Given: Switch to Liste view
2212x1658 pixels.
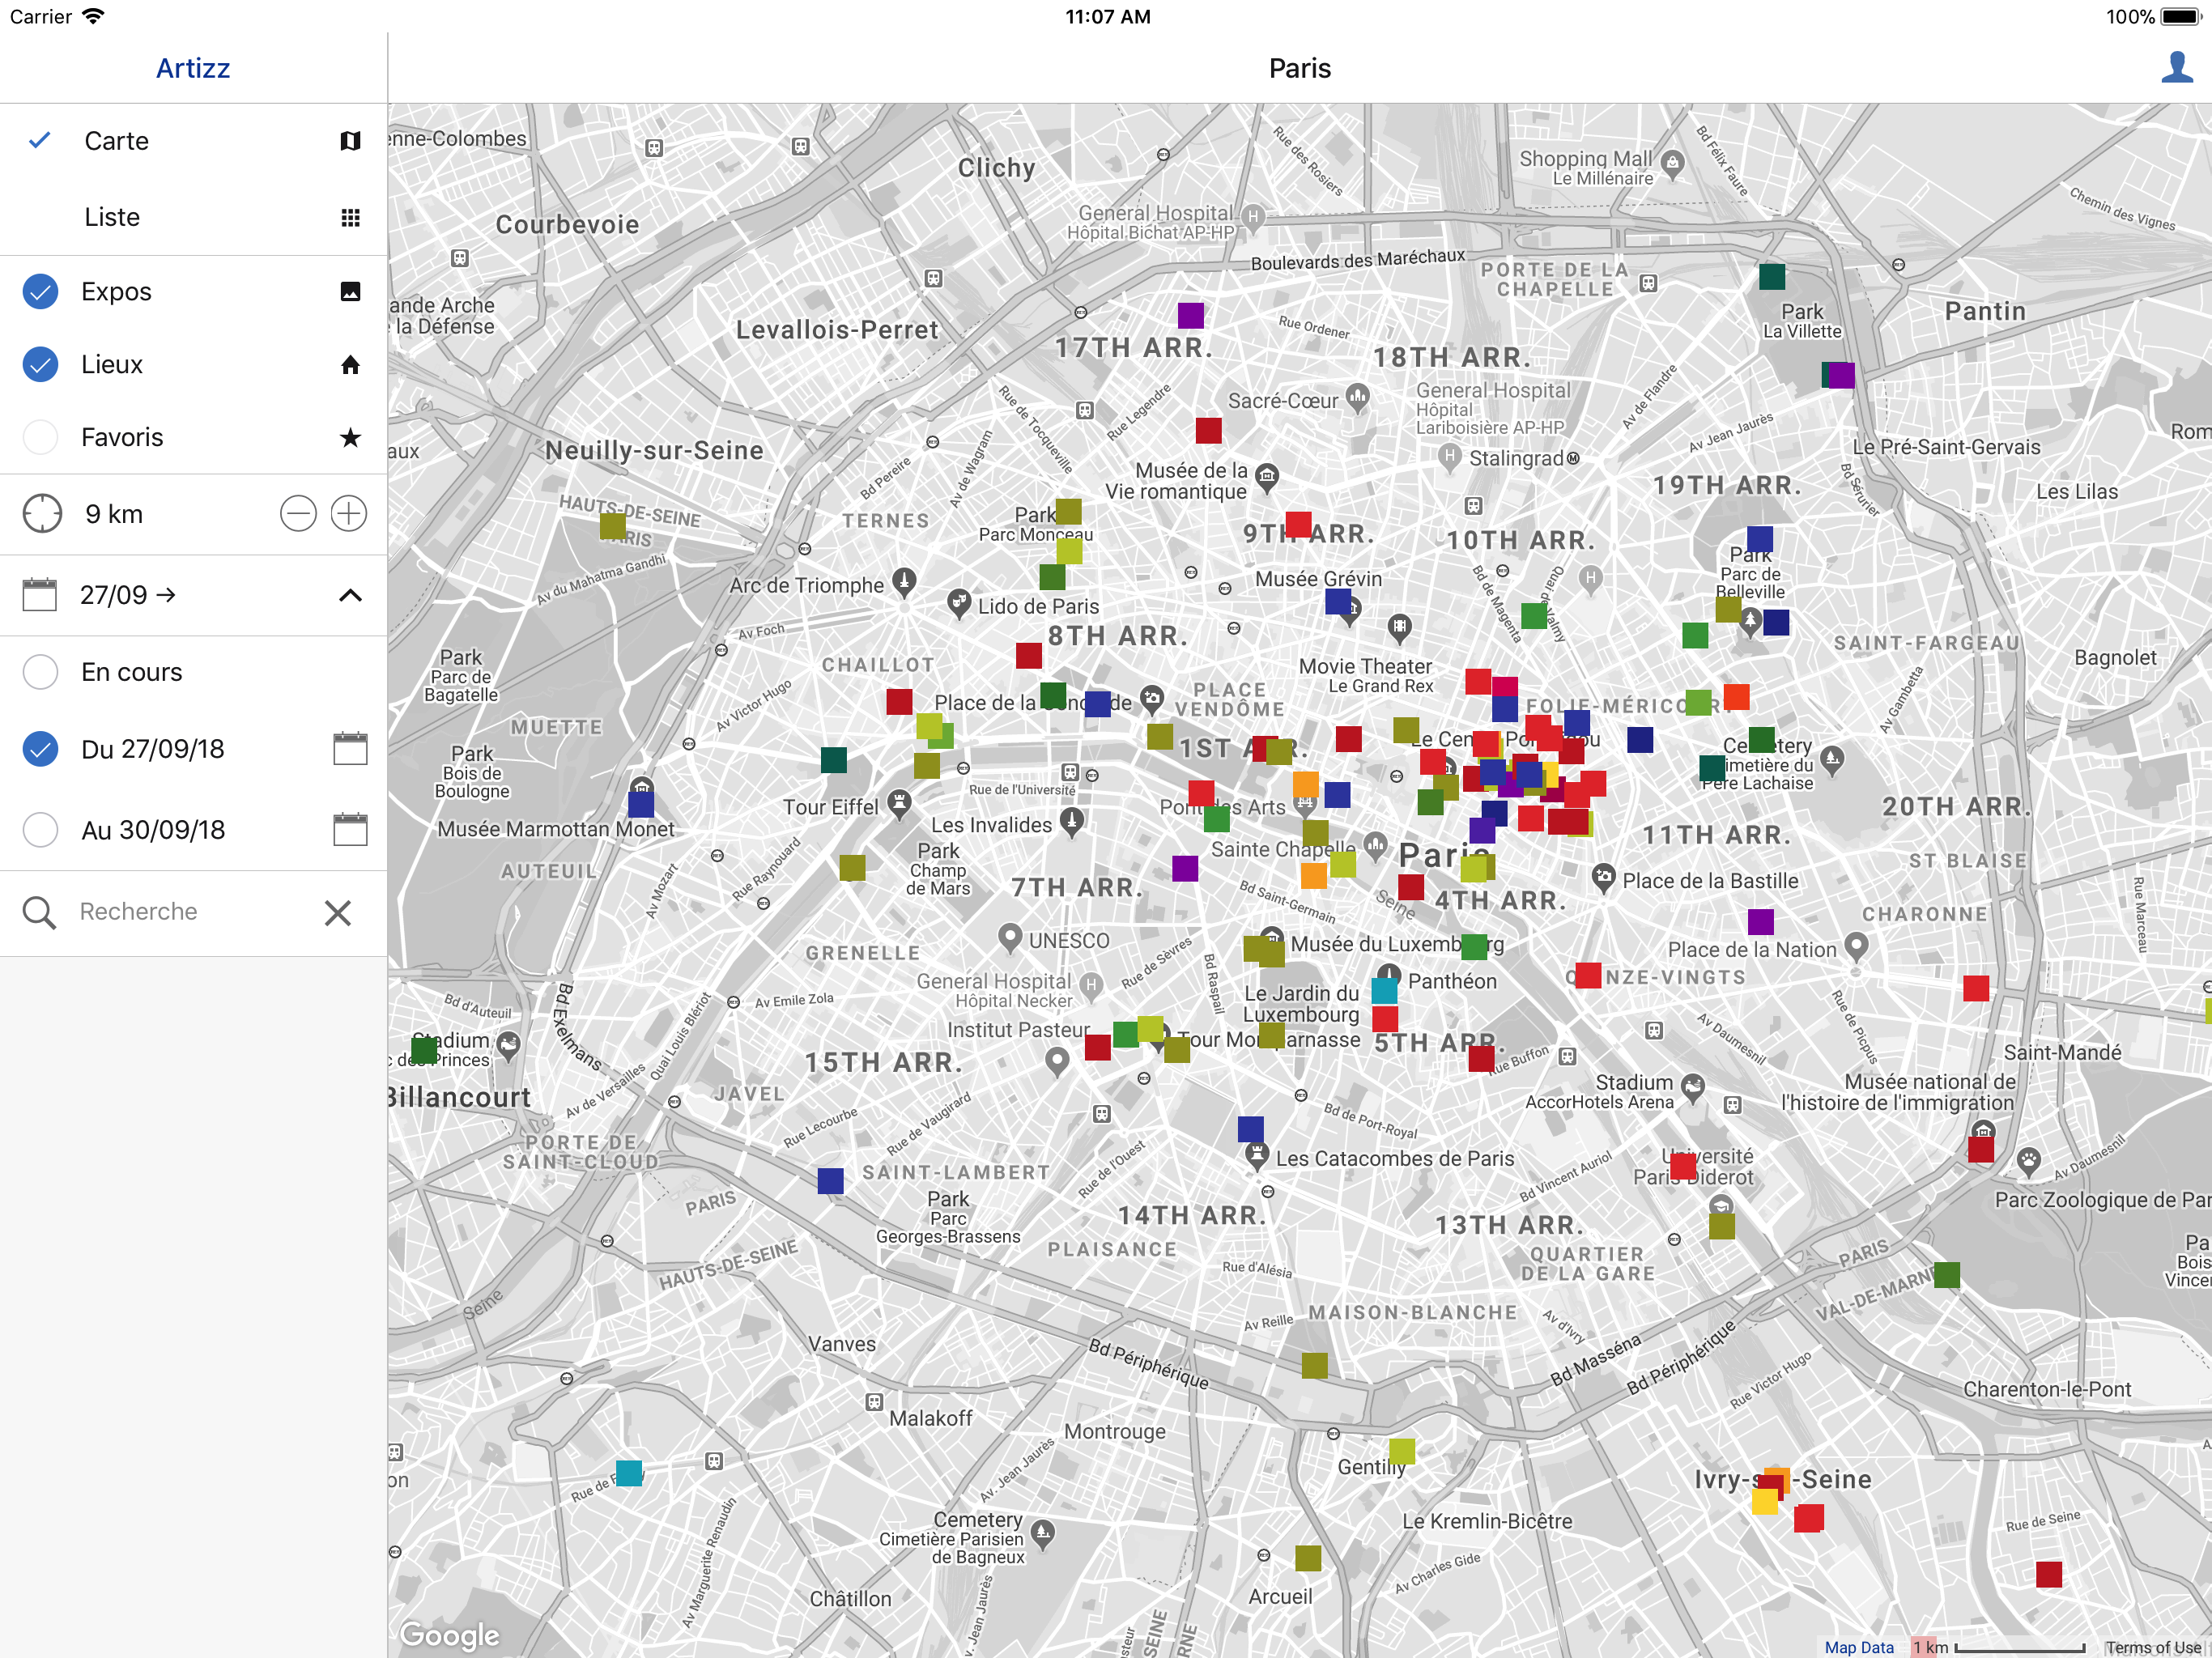Looking at the screenshot, I should coord(112,217).
